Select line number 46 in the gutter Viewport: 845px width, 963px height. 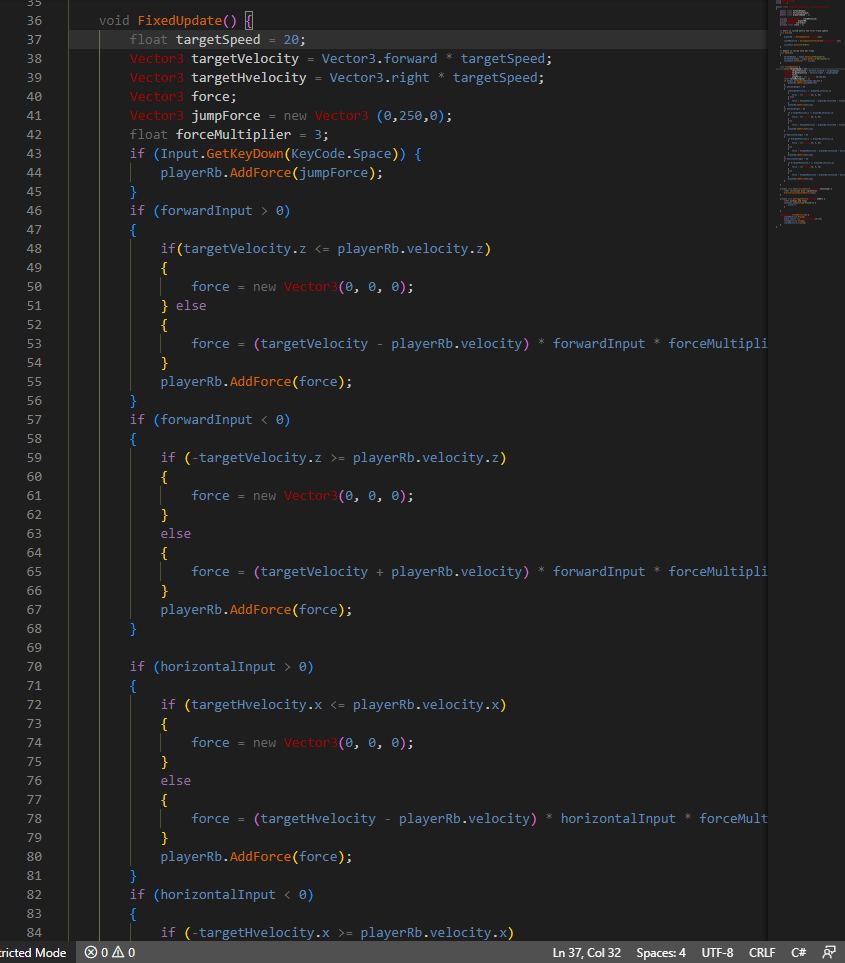coord(33,210)
